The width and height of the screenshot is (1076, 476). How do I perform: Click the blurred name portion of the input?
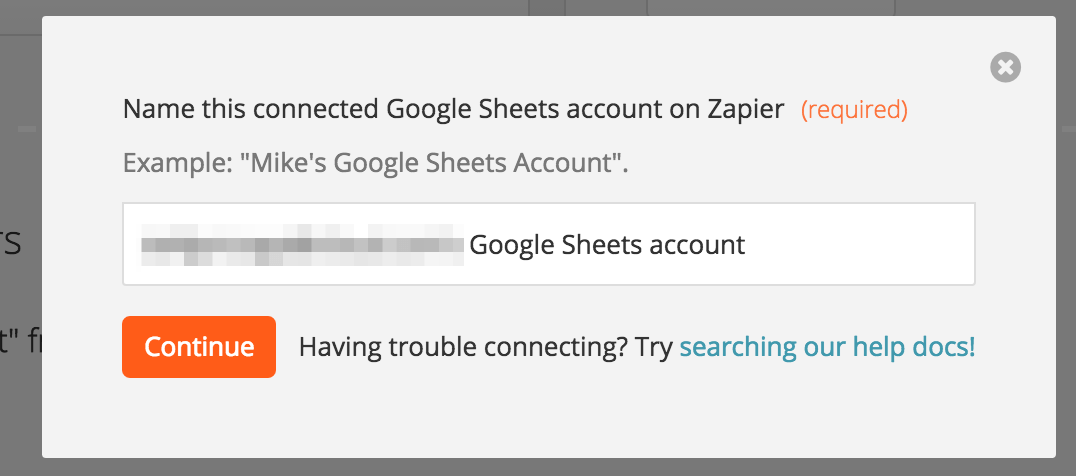click(302, 245)
